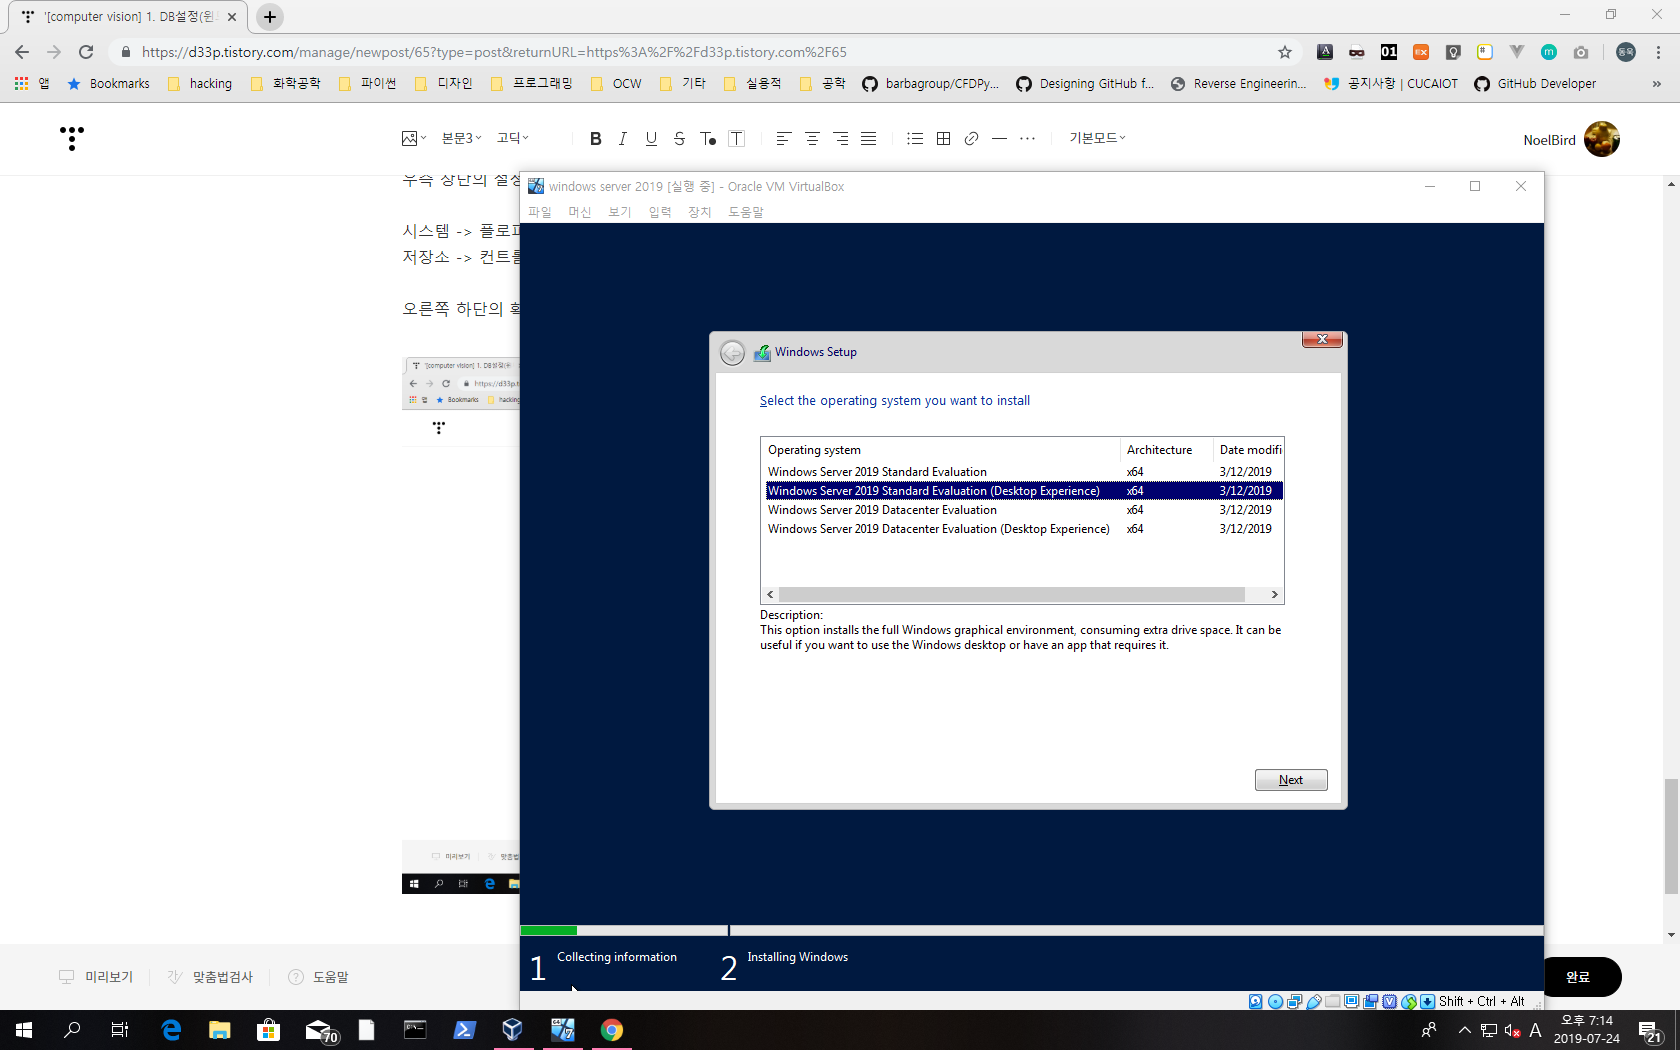
Task: Open paragraph style dropdown 본문3
Action: [x=462, y=138]
